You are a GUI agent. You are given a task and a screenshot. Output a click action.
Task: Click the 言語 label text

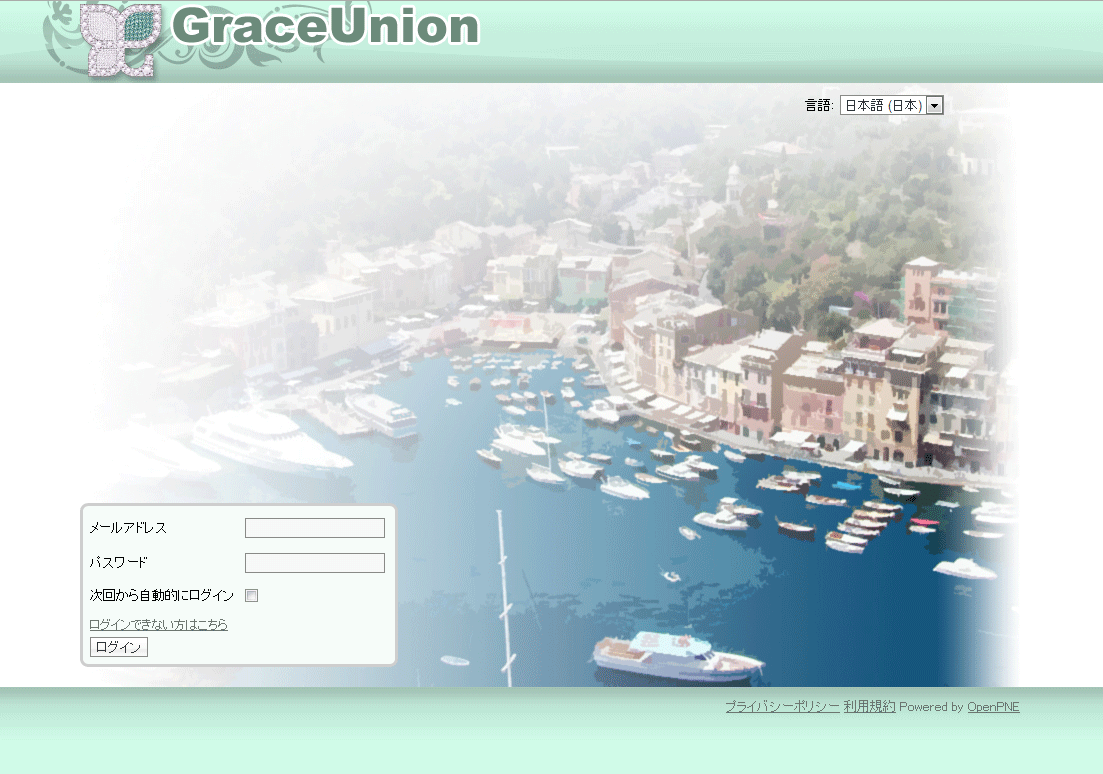[x=818, y=105]
